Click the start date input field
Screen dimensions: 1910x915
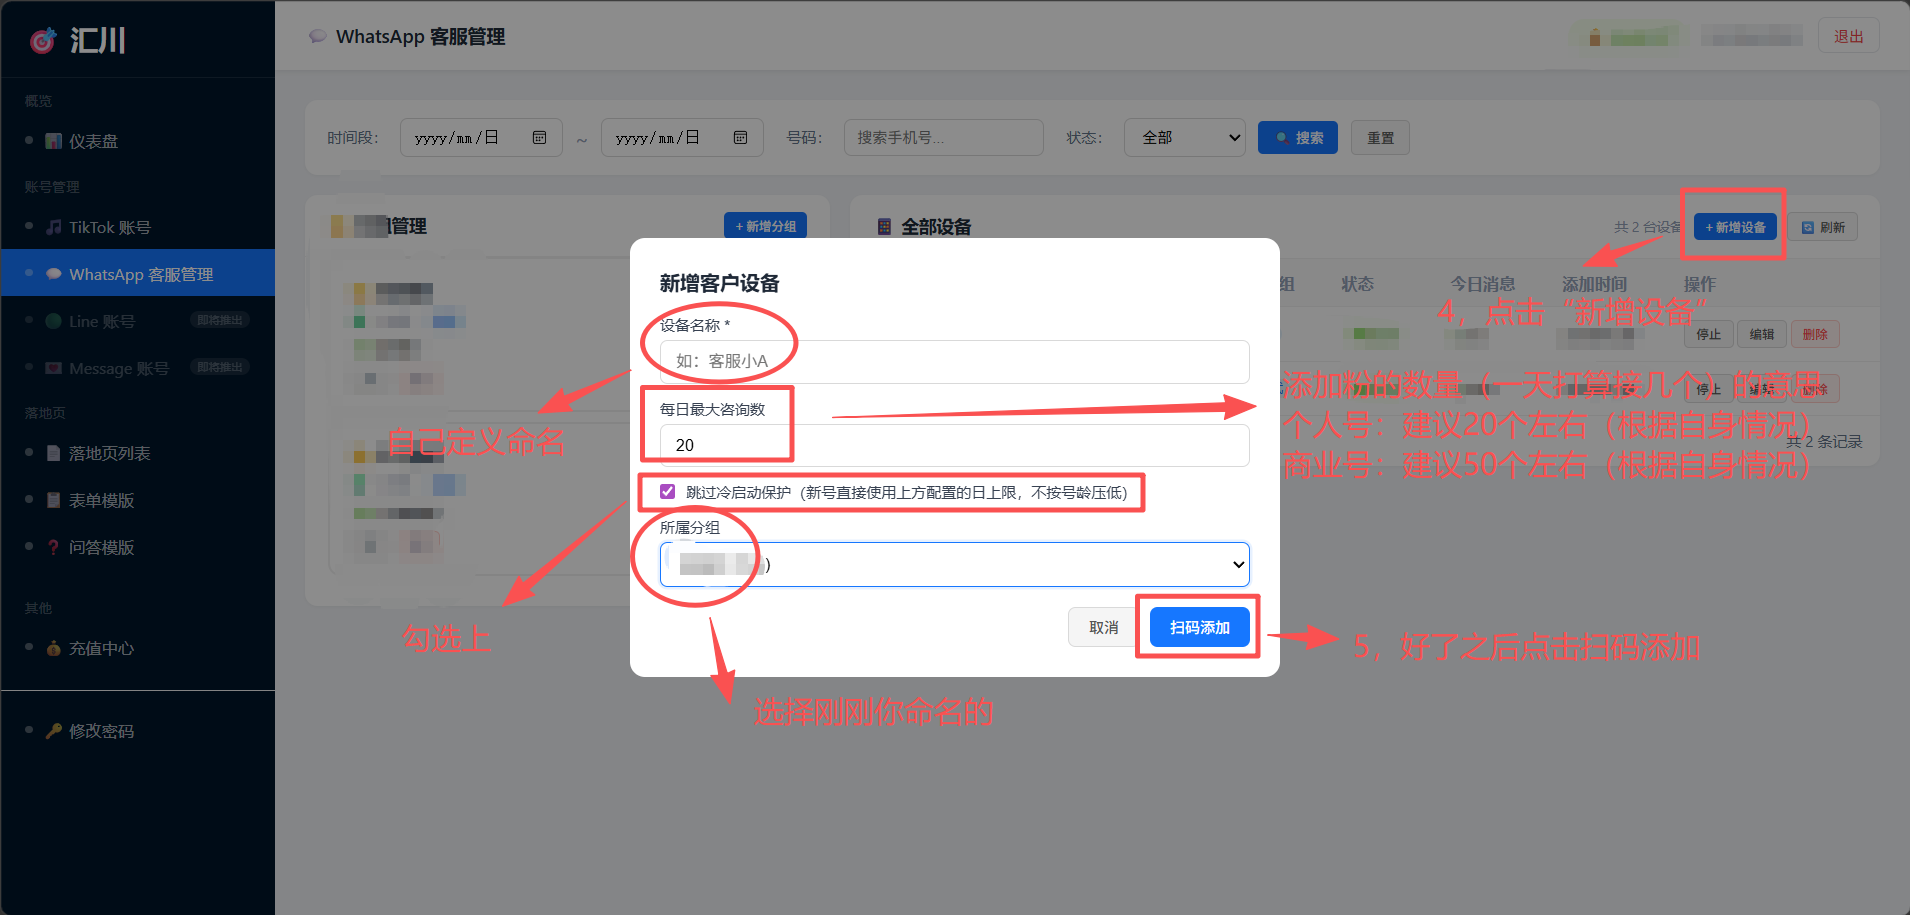coord(480,138)
